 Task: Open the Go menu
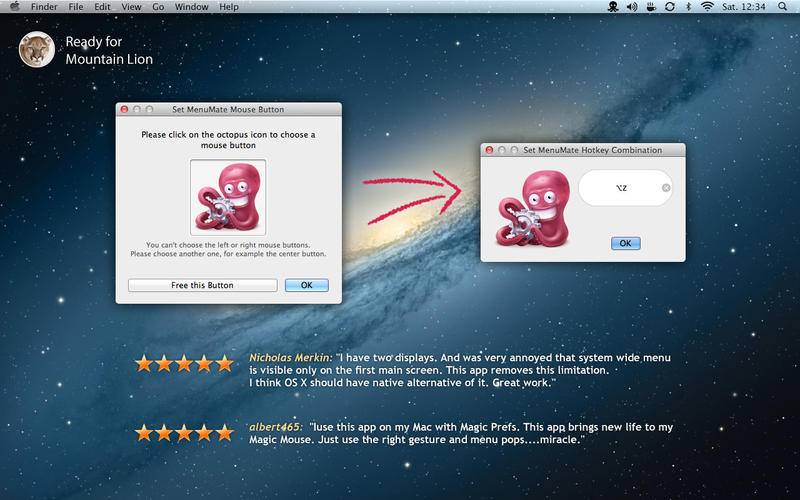point(158,7)
